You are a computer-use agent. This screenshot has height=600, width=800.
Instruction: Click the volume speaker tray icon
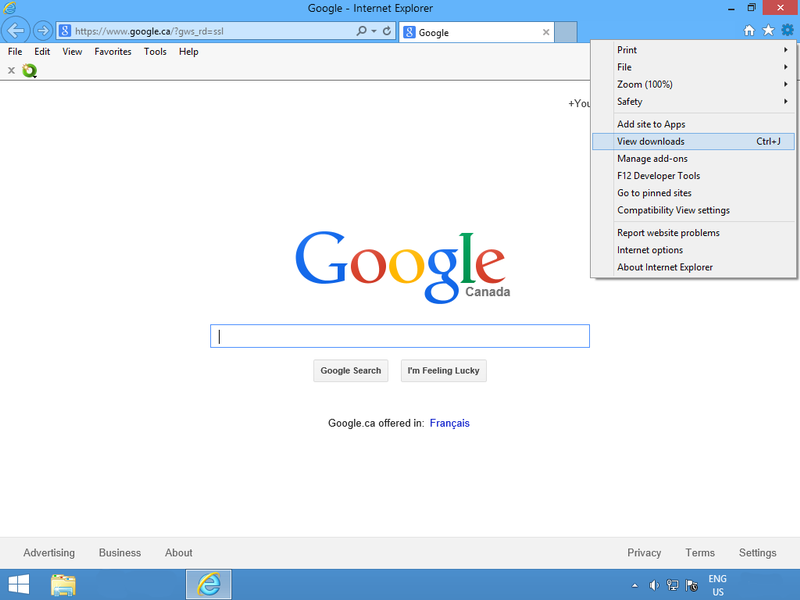tap(654, 585)
